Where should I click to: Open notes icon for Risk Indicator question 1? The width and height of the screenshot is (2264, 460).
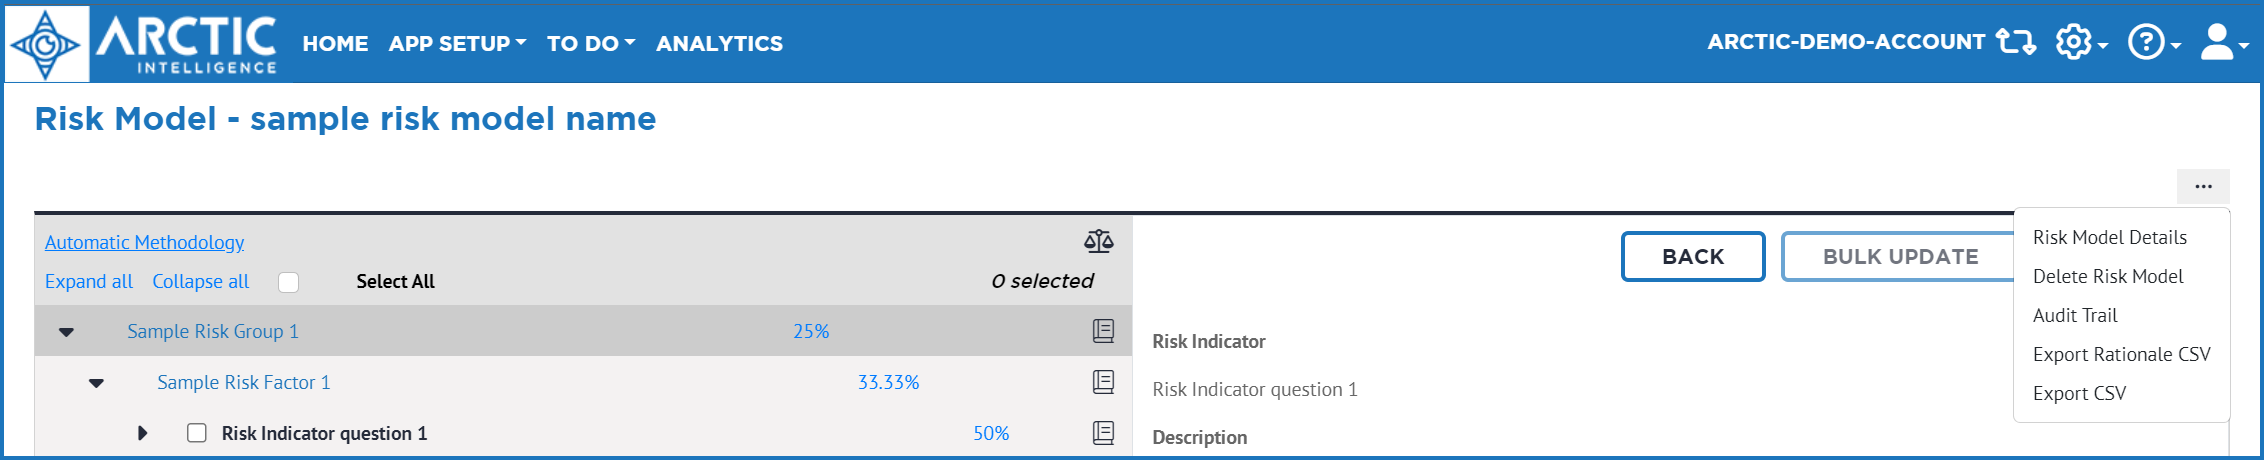click(1103, 433)
